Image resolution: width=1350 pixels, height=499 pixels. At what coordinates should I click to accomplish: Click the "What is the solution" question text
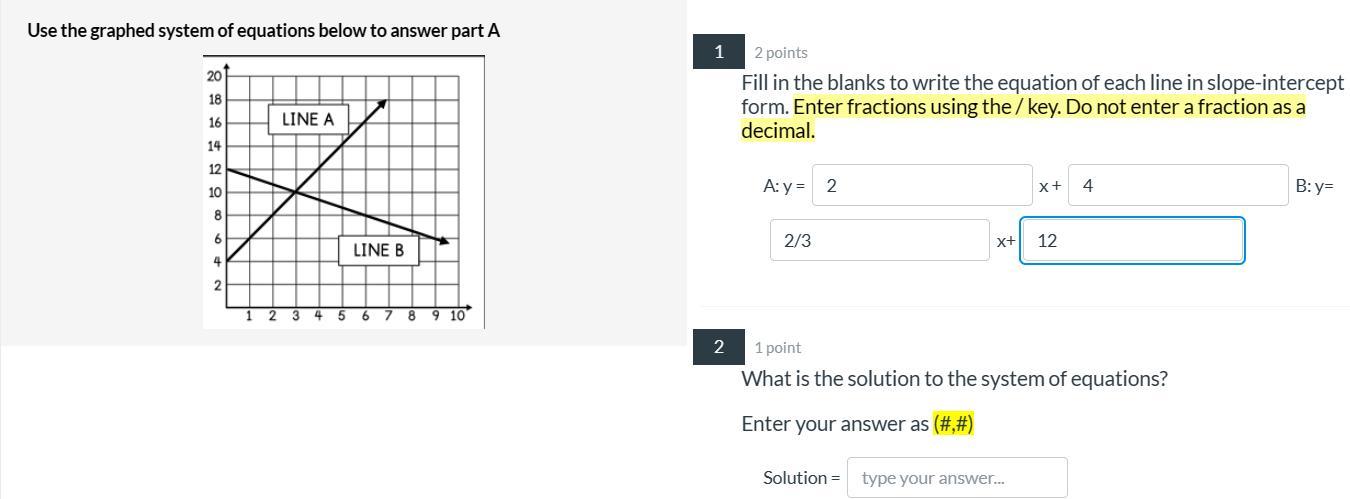(954, 379)
